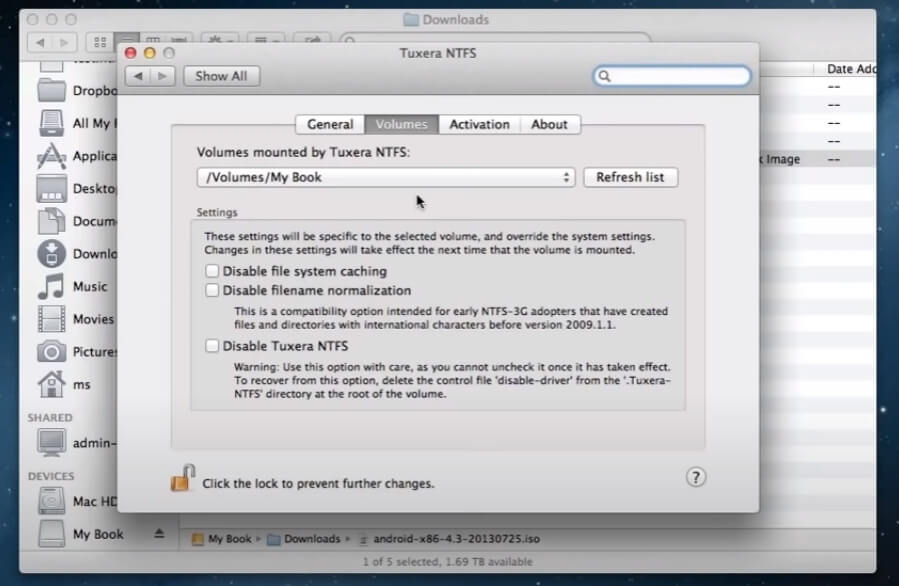The image size is (899, 586).
Task: Click My Book in Finder path bar
Action: point(222,538)
